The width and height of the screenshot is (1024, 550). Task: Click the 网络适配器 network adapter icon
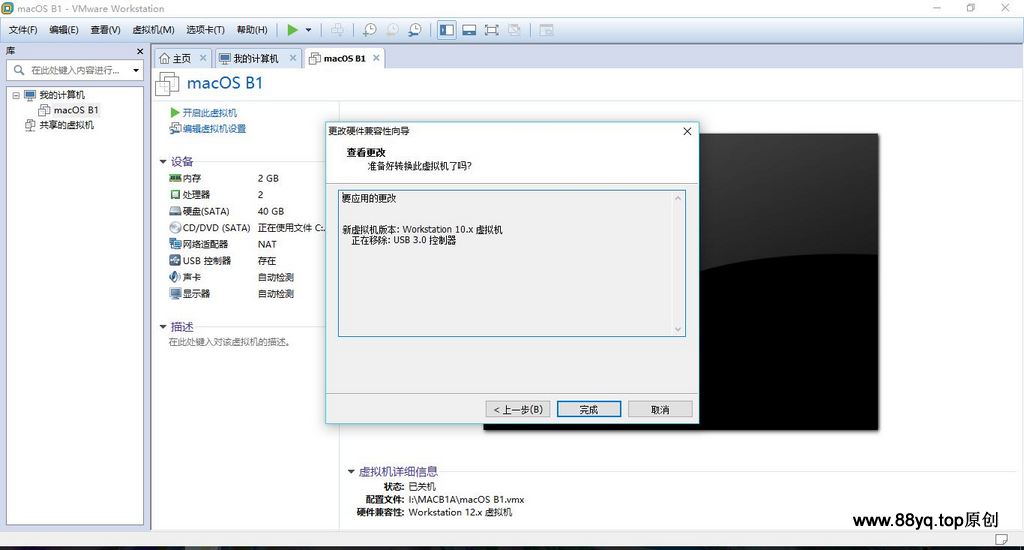coord(175,244)
